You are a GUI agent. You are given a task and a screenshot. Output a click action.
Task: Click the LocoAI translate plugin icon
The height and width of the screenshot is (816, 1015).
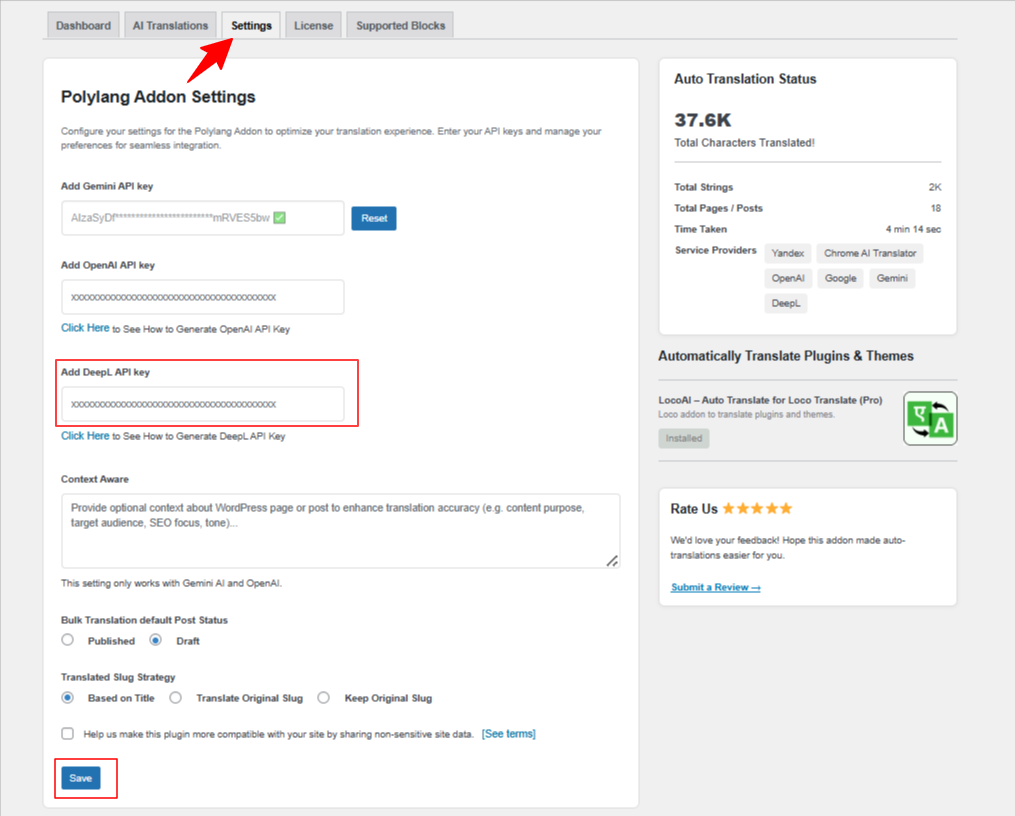tap(930, 419)
